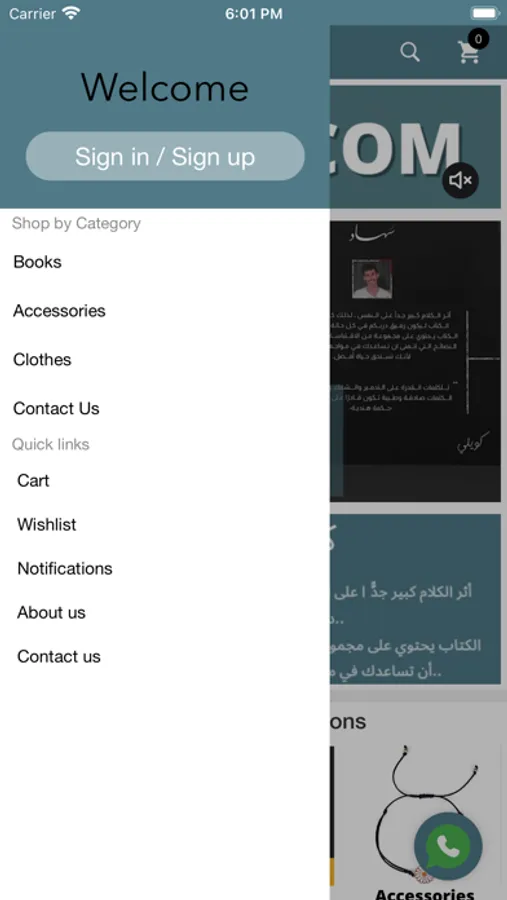Tap the Arabic text book description card

click(415, 599)
